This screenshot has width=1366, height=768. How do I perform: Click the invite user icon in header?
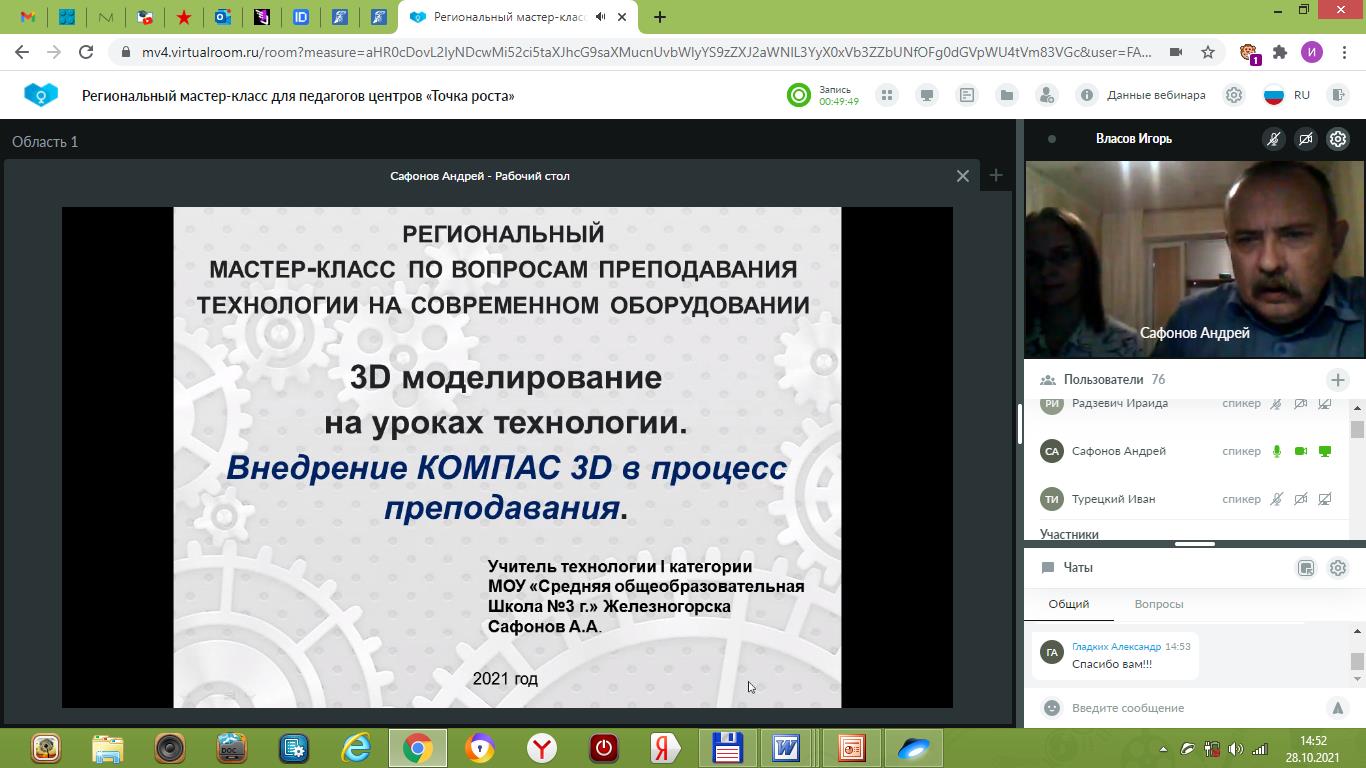[1047, 95]
